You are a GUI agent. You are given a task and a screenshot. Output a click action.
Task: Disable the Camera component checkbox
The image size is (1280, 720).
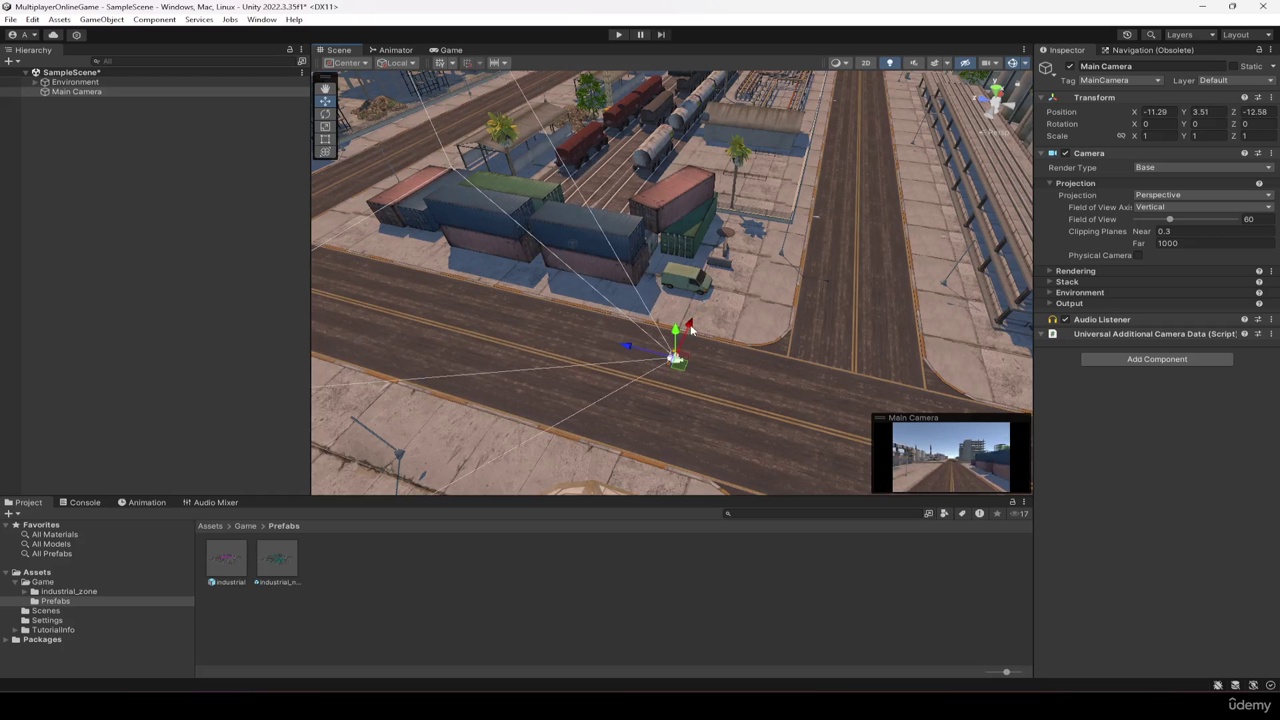1065,153
